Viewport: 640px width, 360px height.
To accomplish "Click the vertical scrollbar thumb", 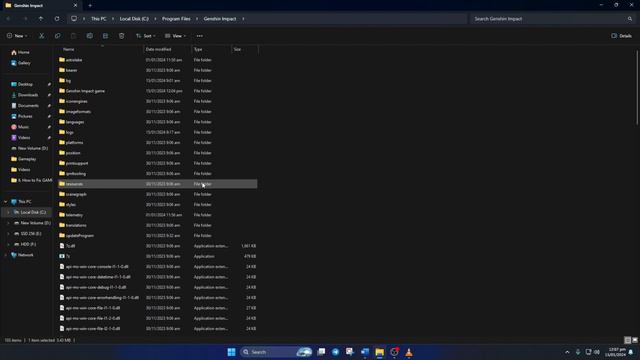I will pos(637,88).
